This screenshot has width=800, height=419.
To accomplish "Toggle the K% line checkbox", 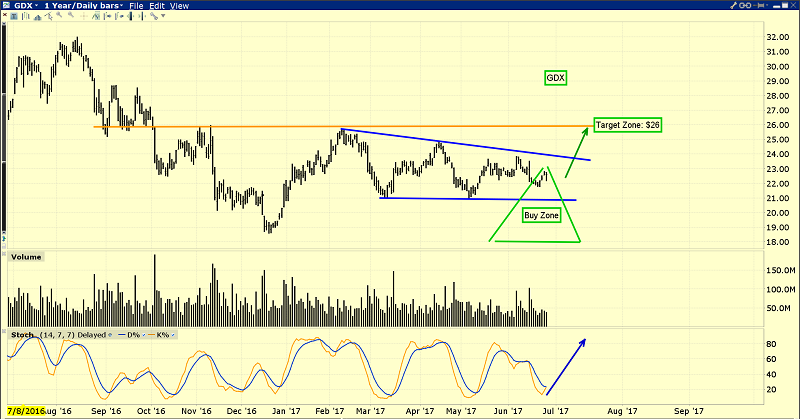I will (173, 335).
